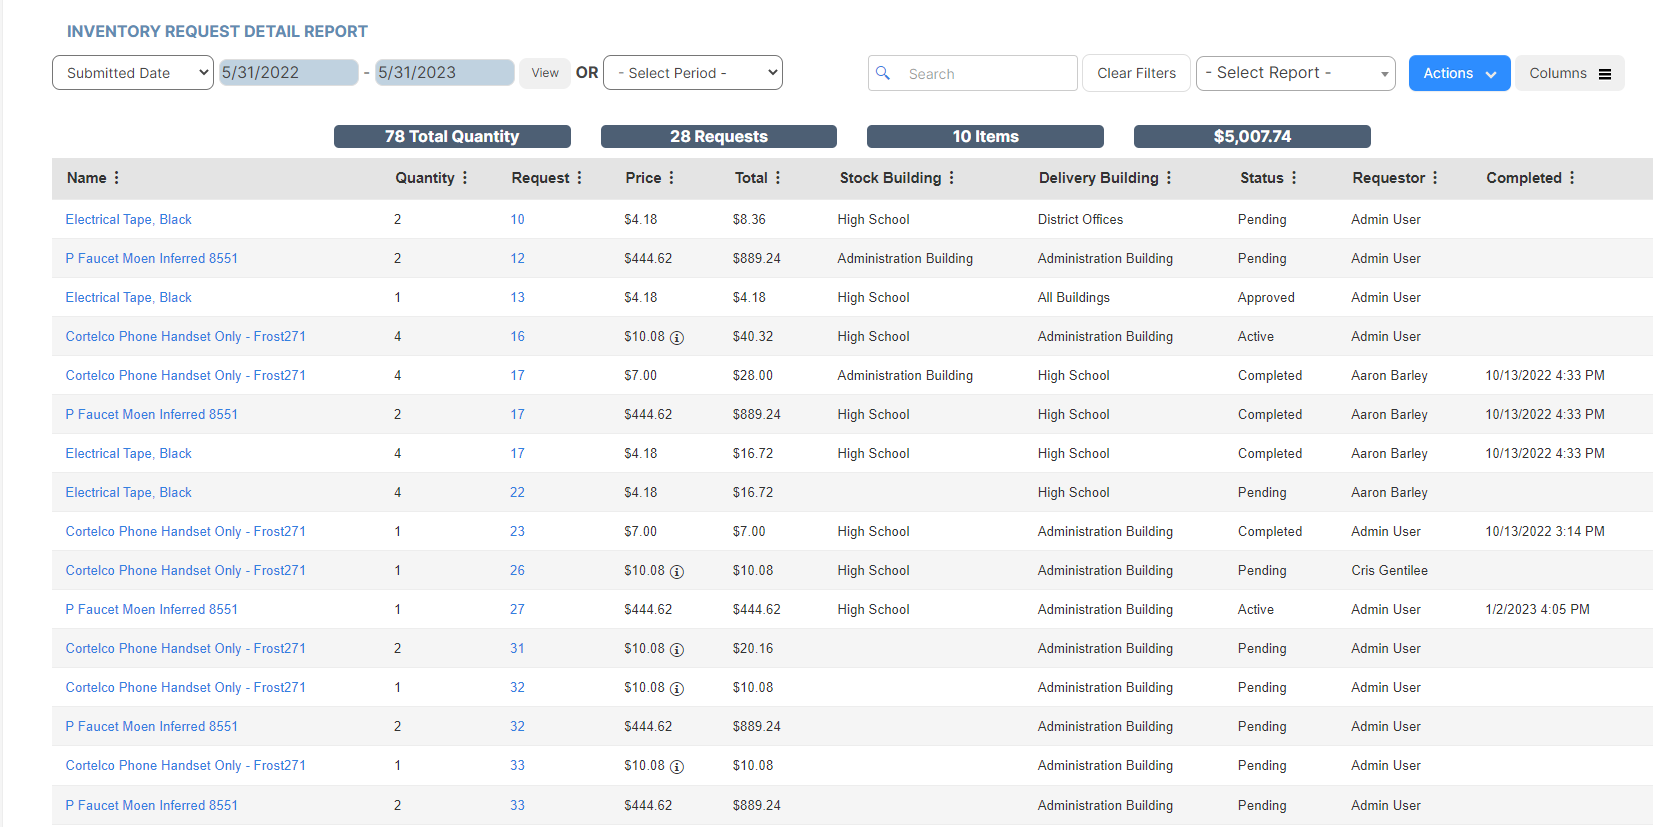Open the Stock Building column options menu
The height and width of the screenshot is (827, 1678).
951,178
